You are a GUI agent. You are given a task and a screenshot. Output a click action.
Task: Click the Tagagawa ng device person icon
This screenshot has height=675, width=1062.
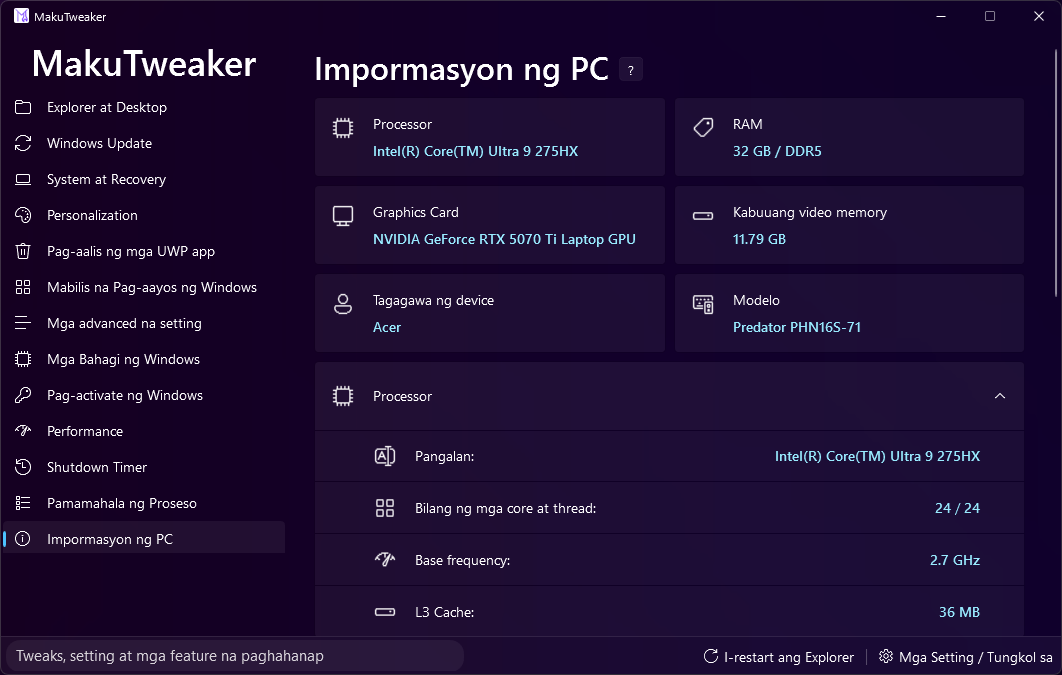[x=343, y=304]
